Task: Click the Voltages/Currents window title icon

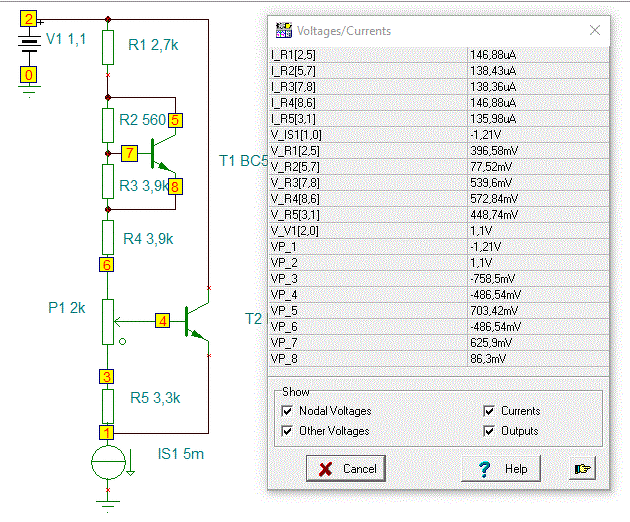Action: [x=284, y=31]
